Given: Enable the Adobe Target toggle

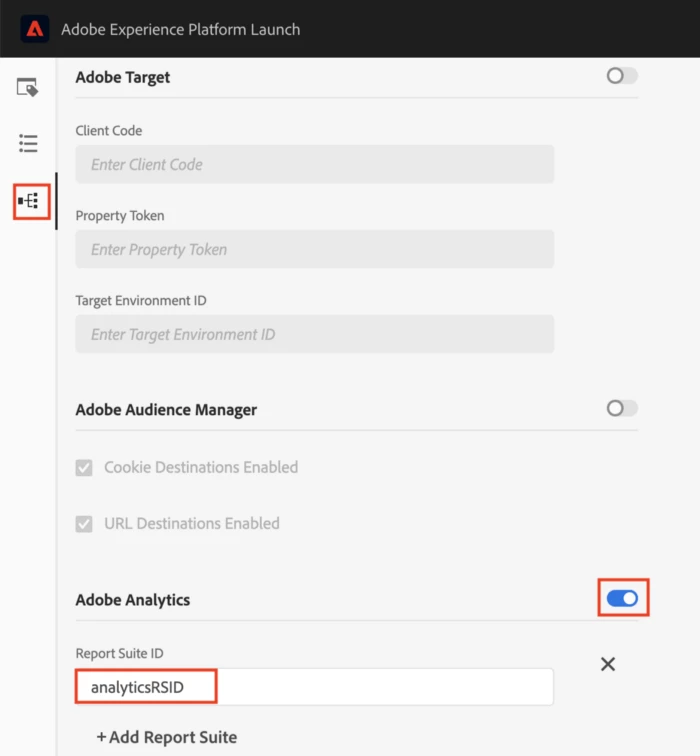Looking at the screenshot, I should [622, 76].
